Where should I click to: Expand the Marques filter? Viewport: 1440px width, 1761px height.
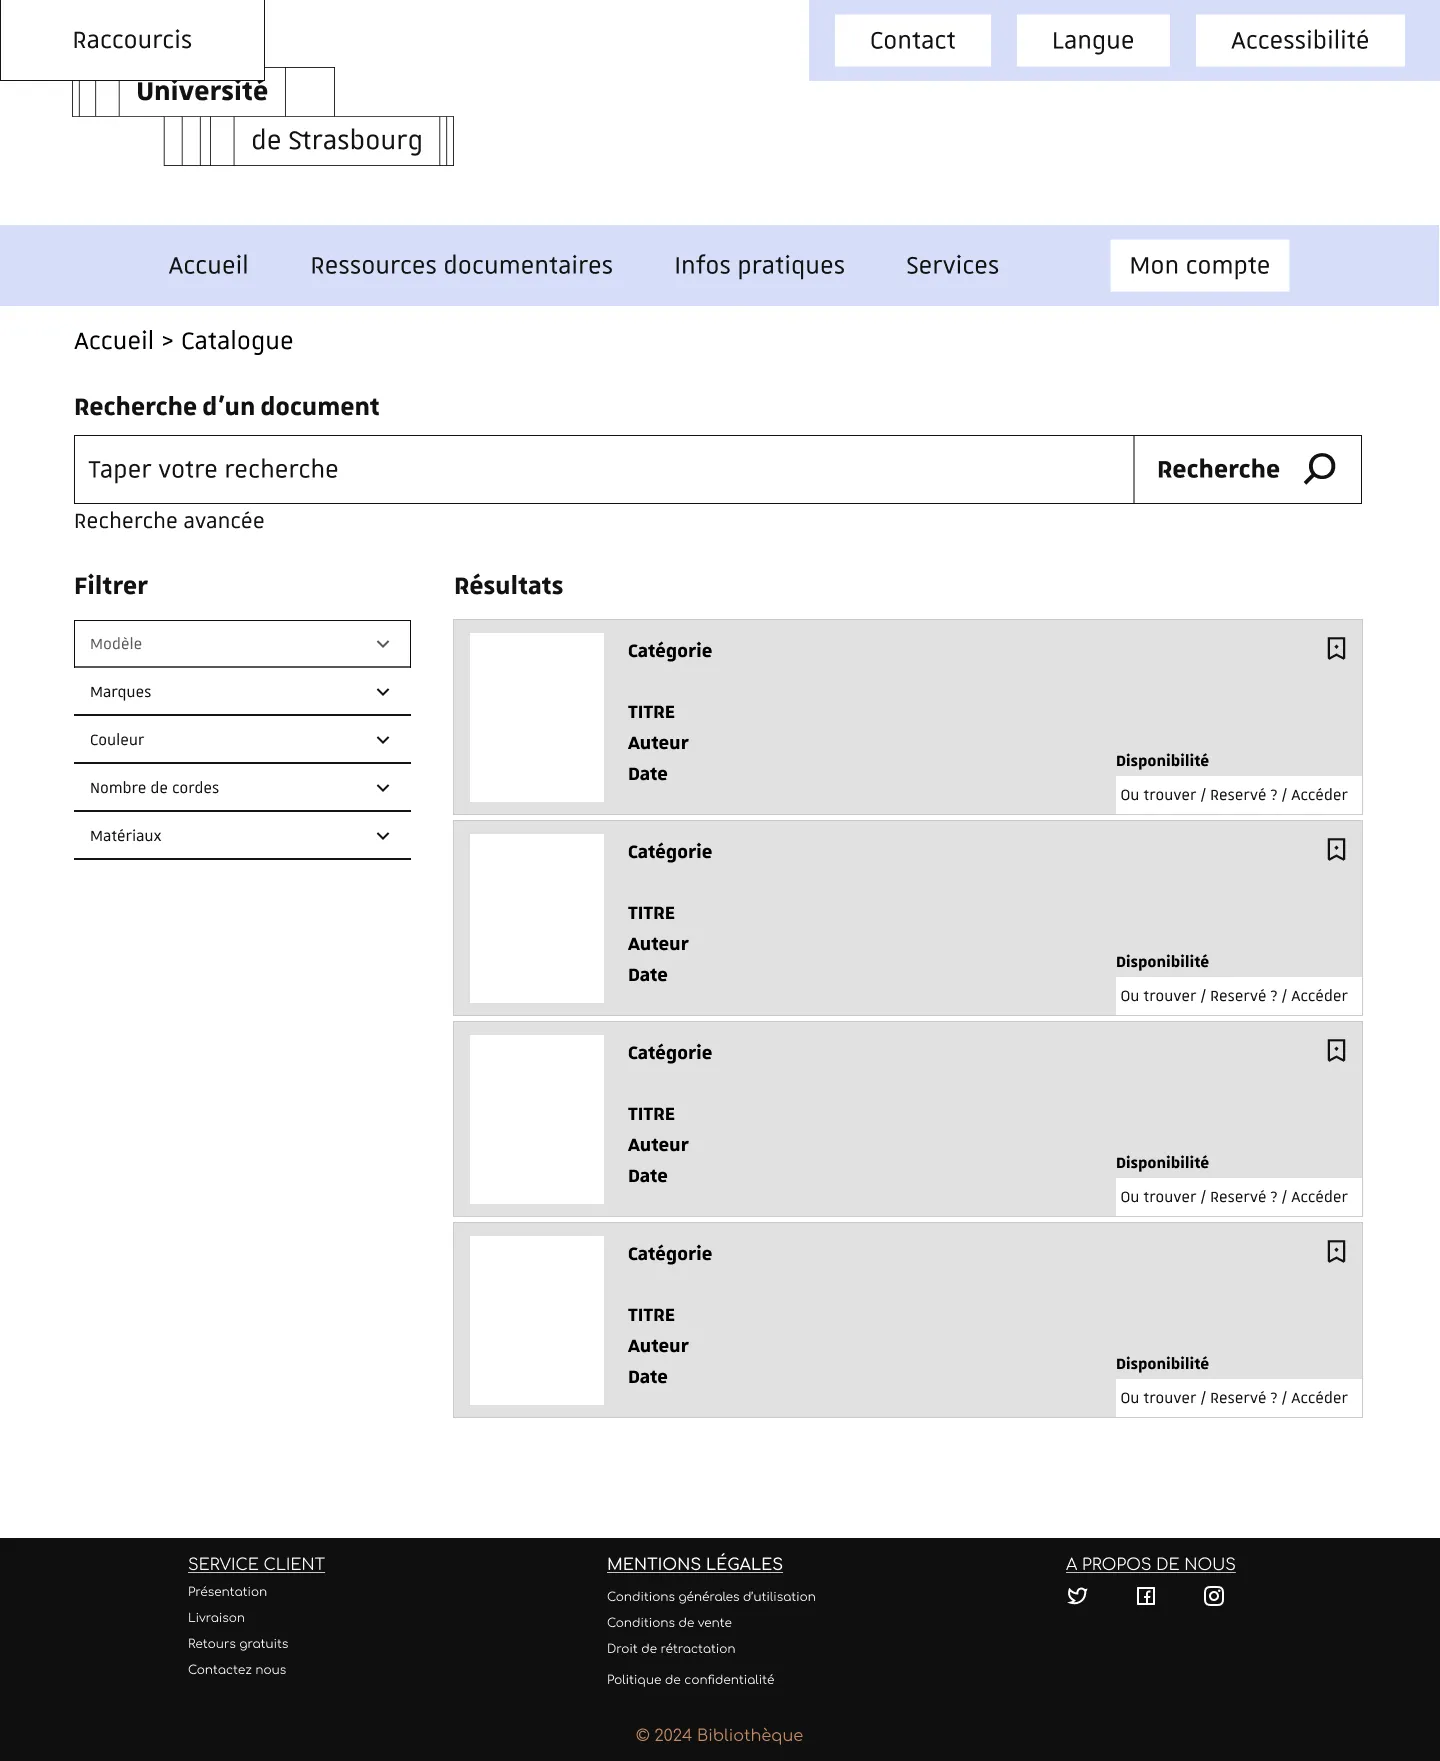click(x=242, y=692)
